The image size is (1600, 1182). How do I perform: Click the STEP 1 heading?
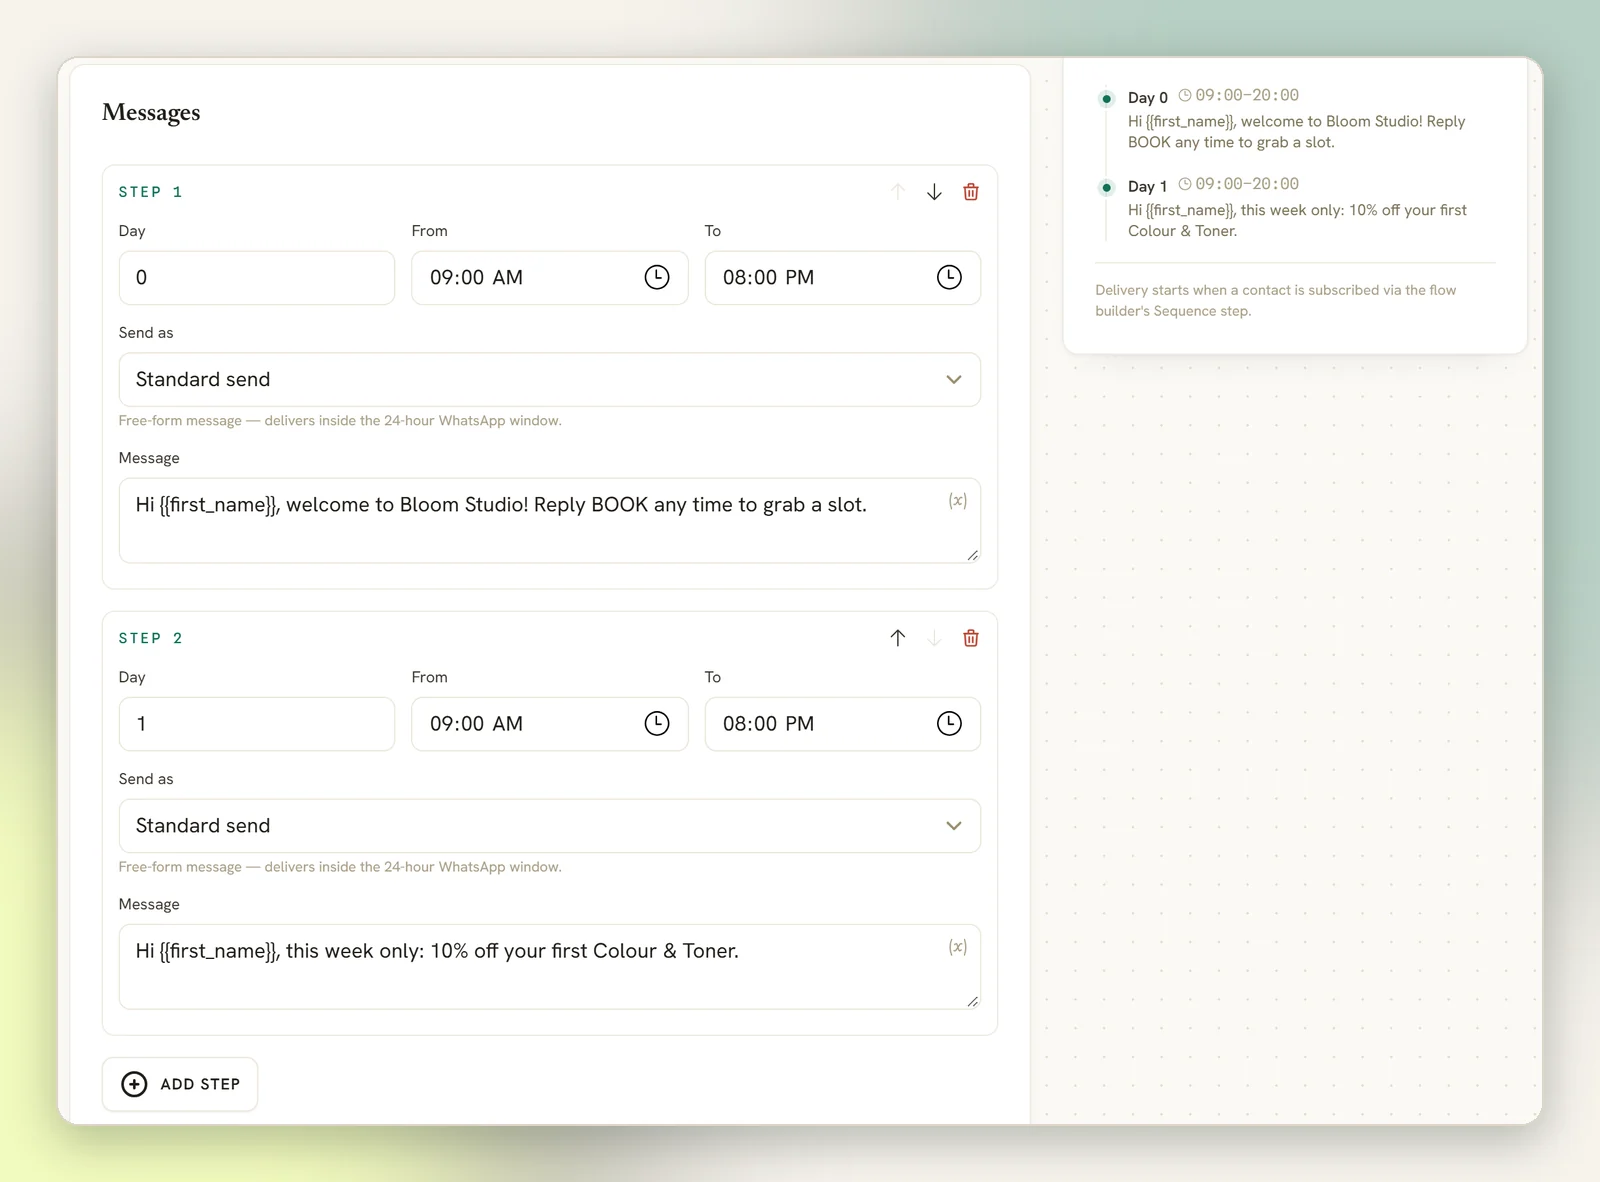point(151,192)
